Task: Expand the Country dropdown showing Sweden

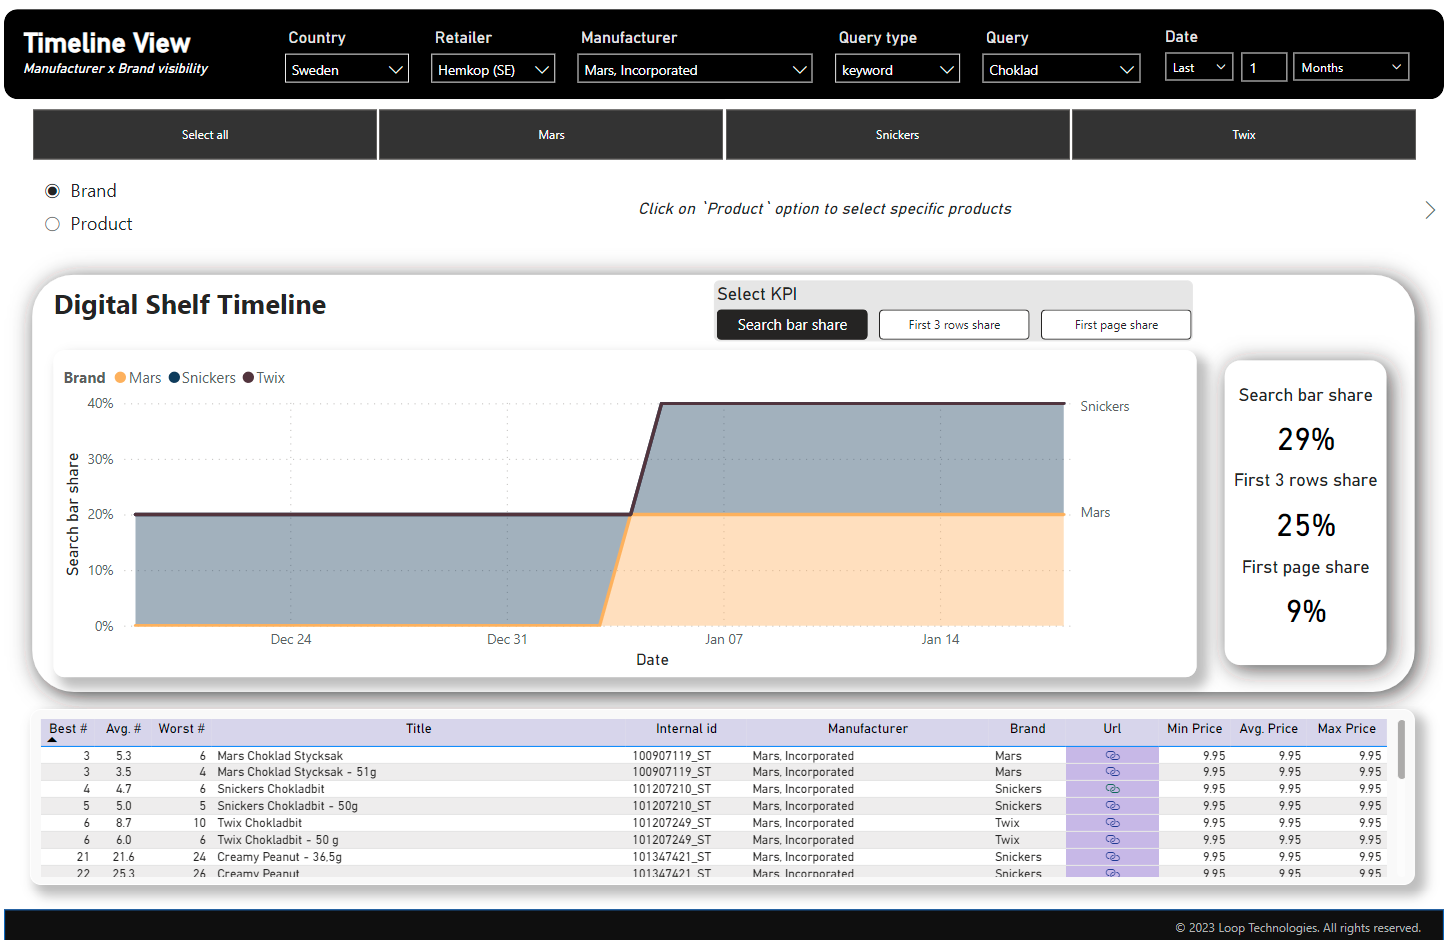Action: click(x=347, y=69)
